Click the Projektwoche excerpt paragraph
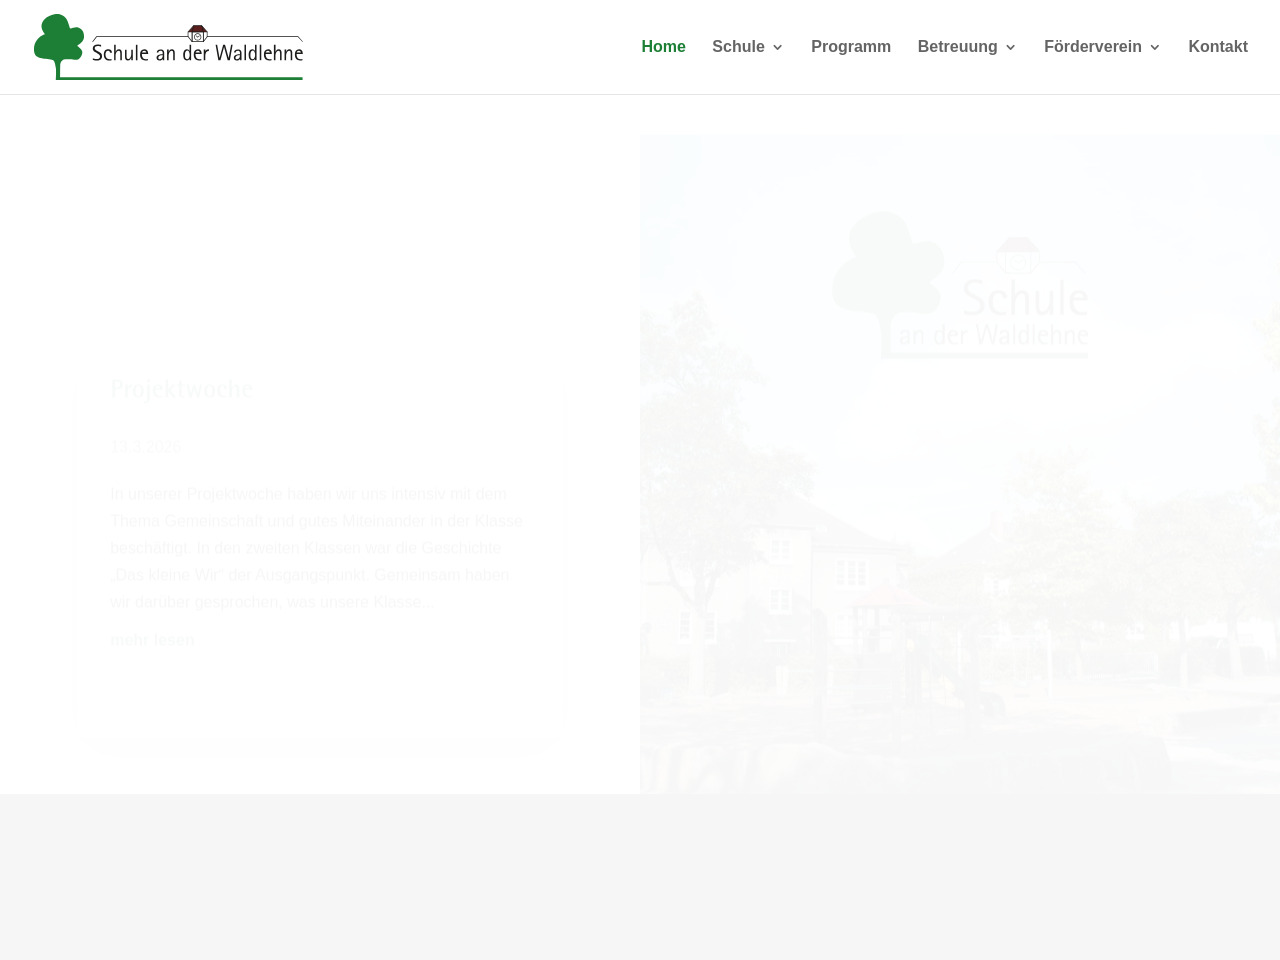 [x=317, y=548]
